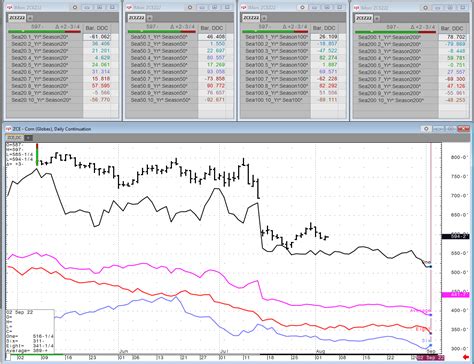Click Bar. DOC column header in Season200 window
This screenshot has width=474, height=364.
click(x=452, y=28)
